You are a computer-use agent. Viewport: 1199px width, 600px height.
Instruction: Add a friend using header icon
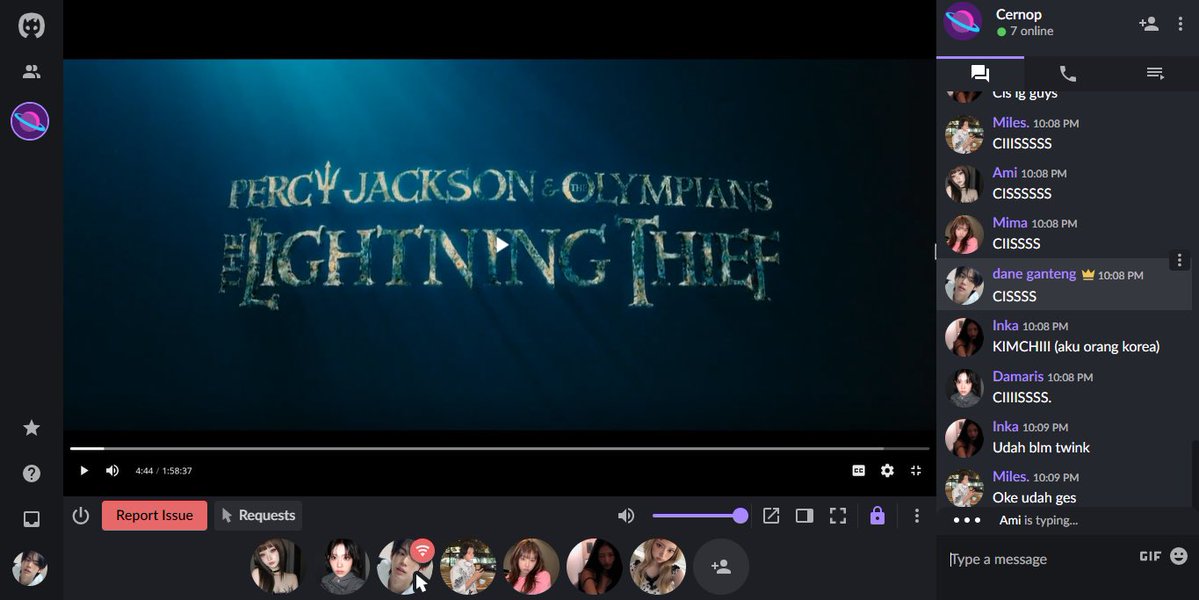[1149, 24]
